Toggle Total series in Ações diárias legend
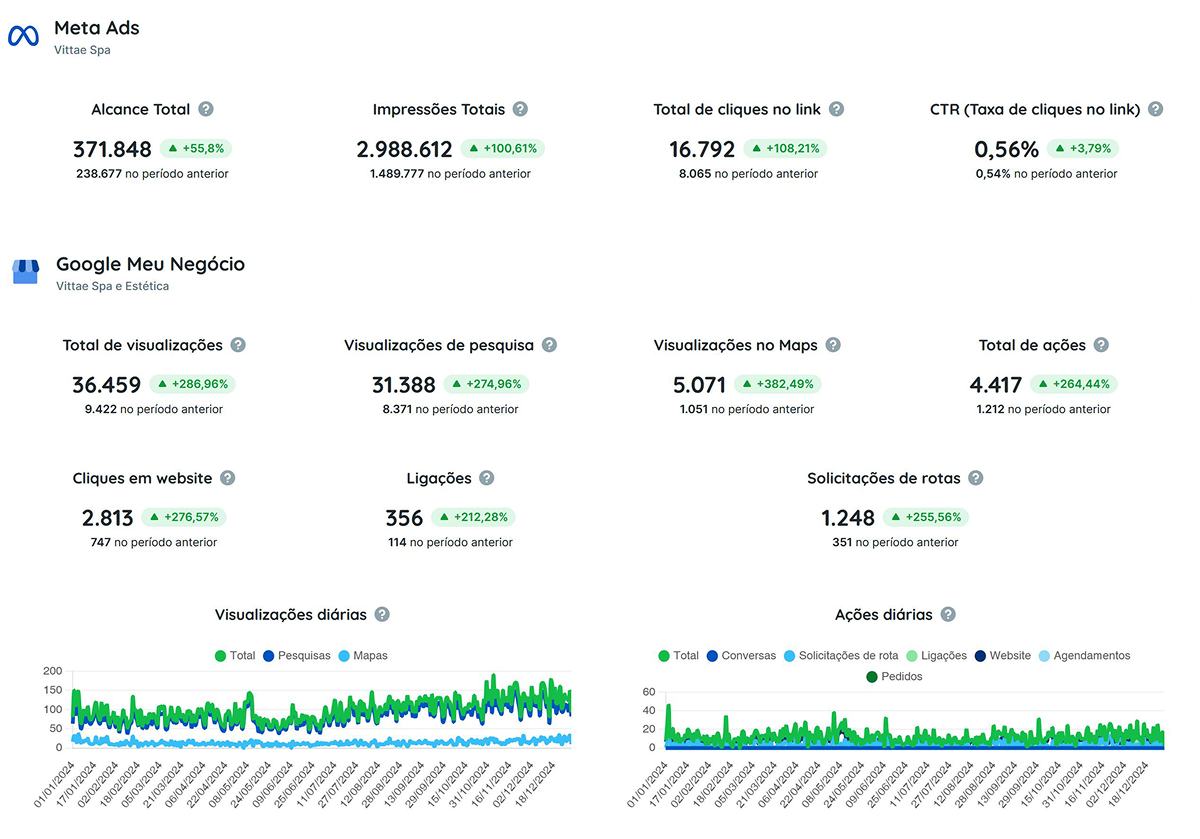This screenshot has width=1200, height=839. click(678, 656)
